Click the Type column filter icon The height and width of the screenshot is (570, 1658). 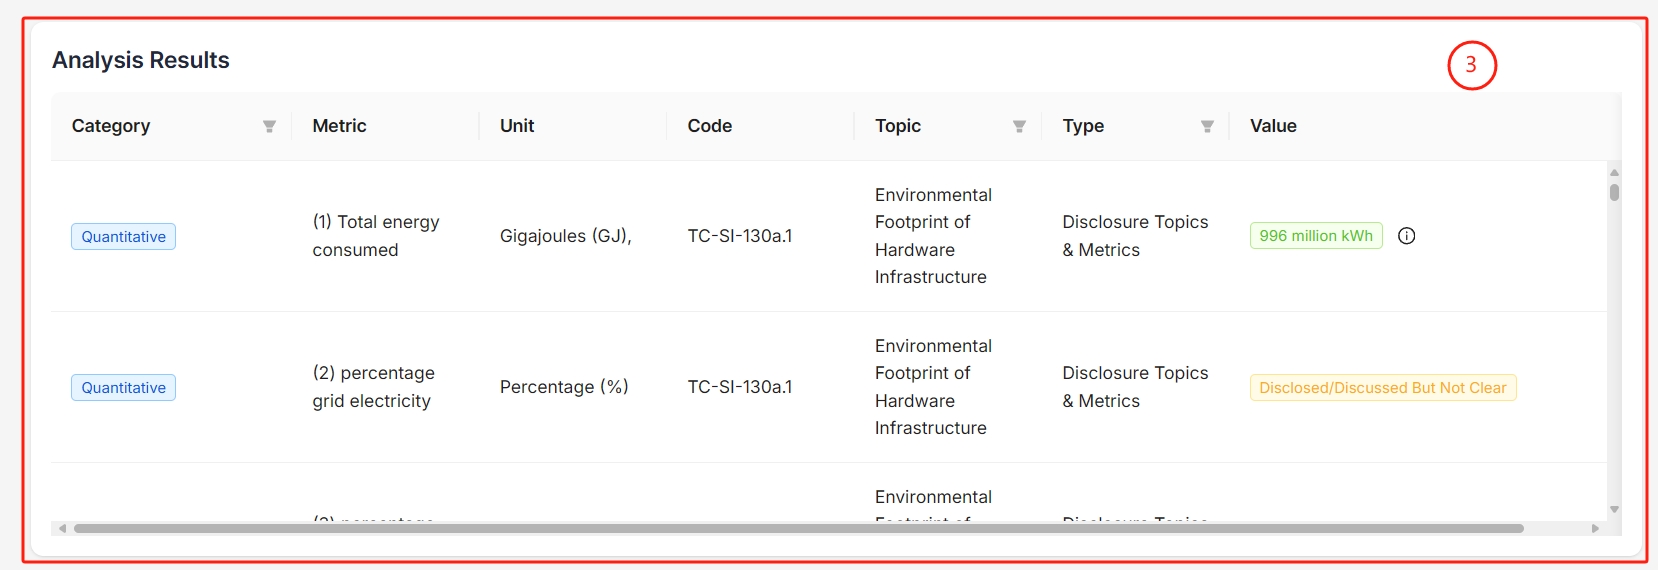click(x=1207, y=127)
